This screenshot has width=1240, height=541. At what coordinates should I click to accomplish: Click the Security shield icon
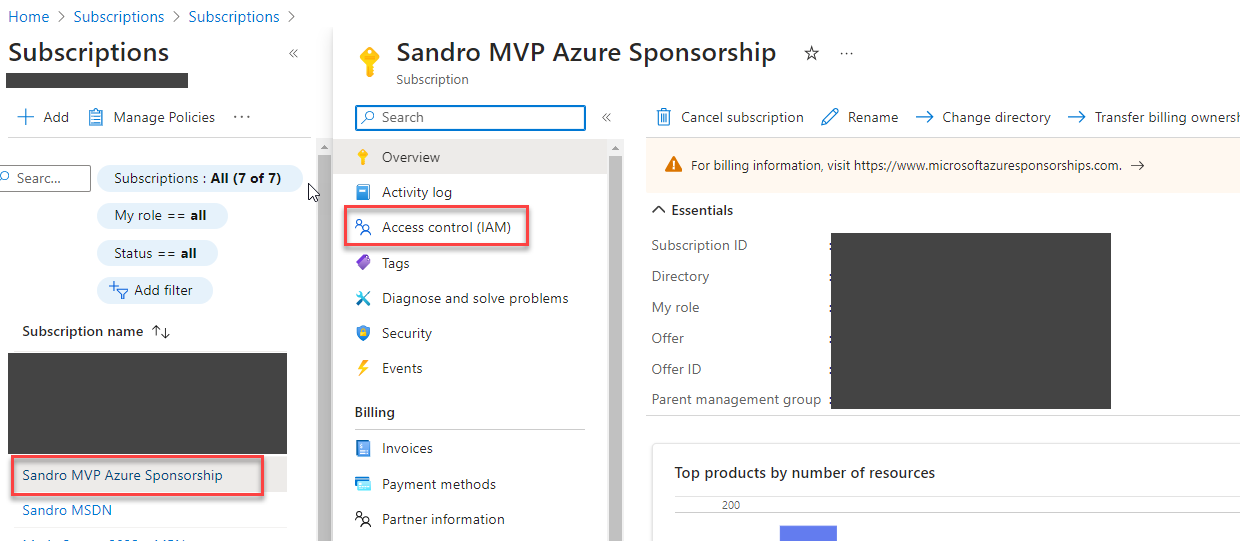(363, 333)
